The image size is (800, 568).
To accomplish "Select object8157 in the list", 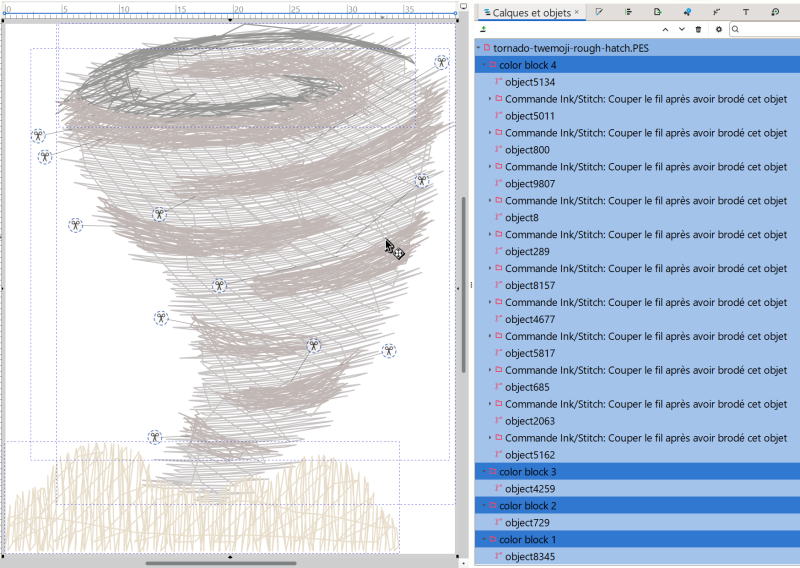I will [x=637, y=285].
